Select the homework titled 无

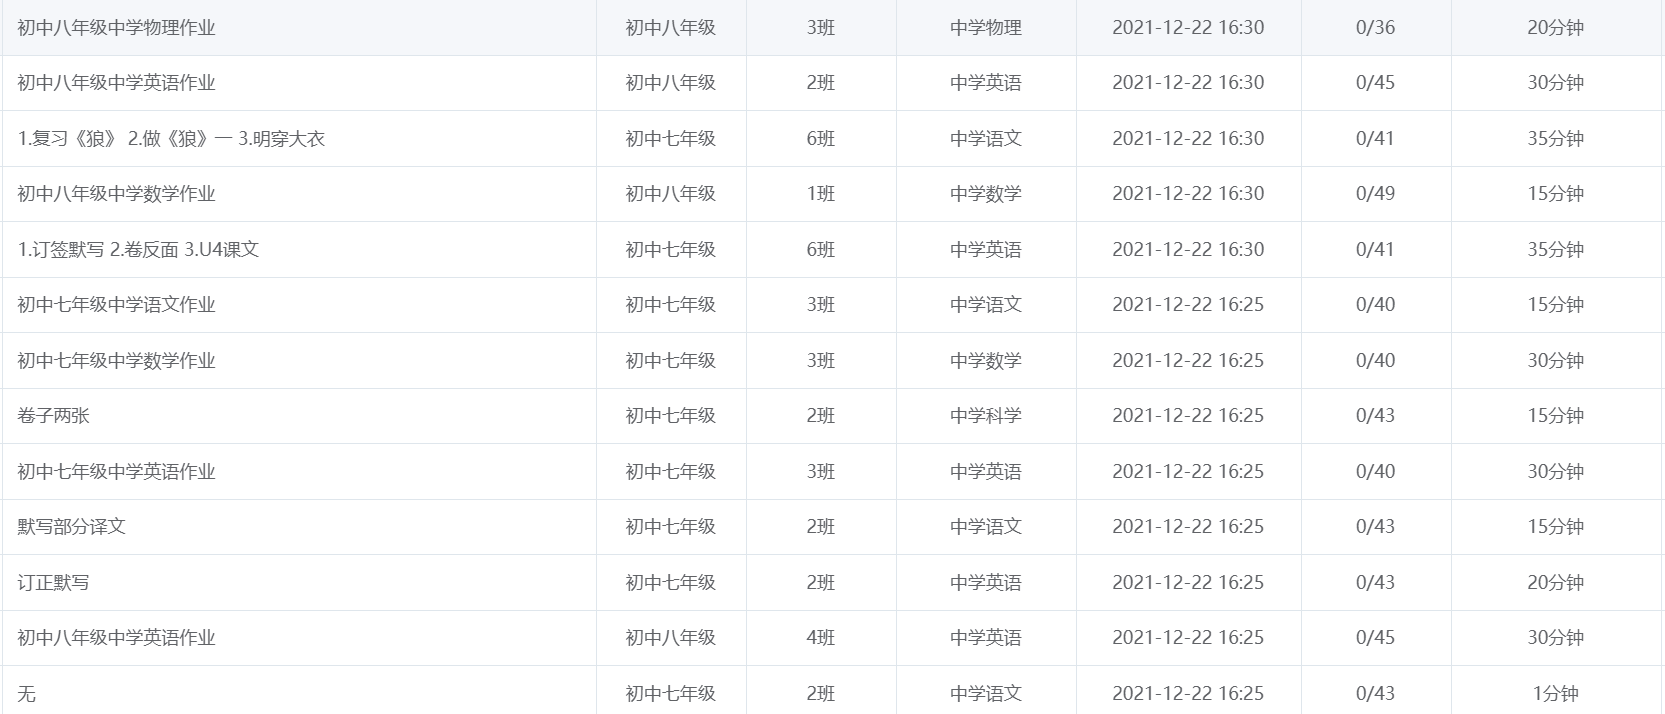coord(26,694)
